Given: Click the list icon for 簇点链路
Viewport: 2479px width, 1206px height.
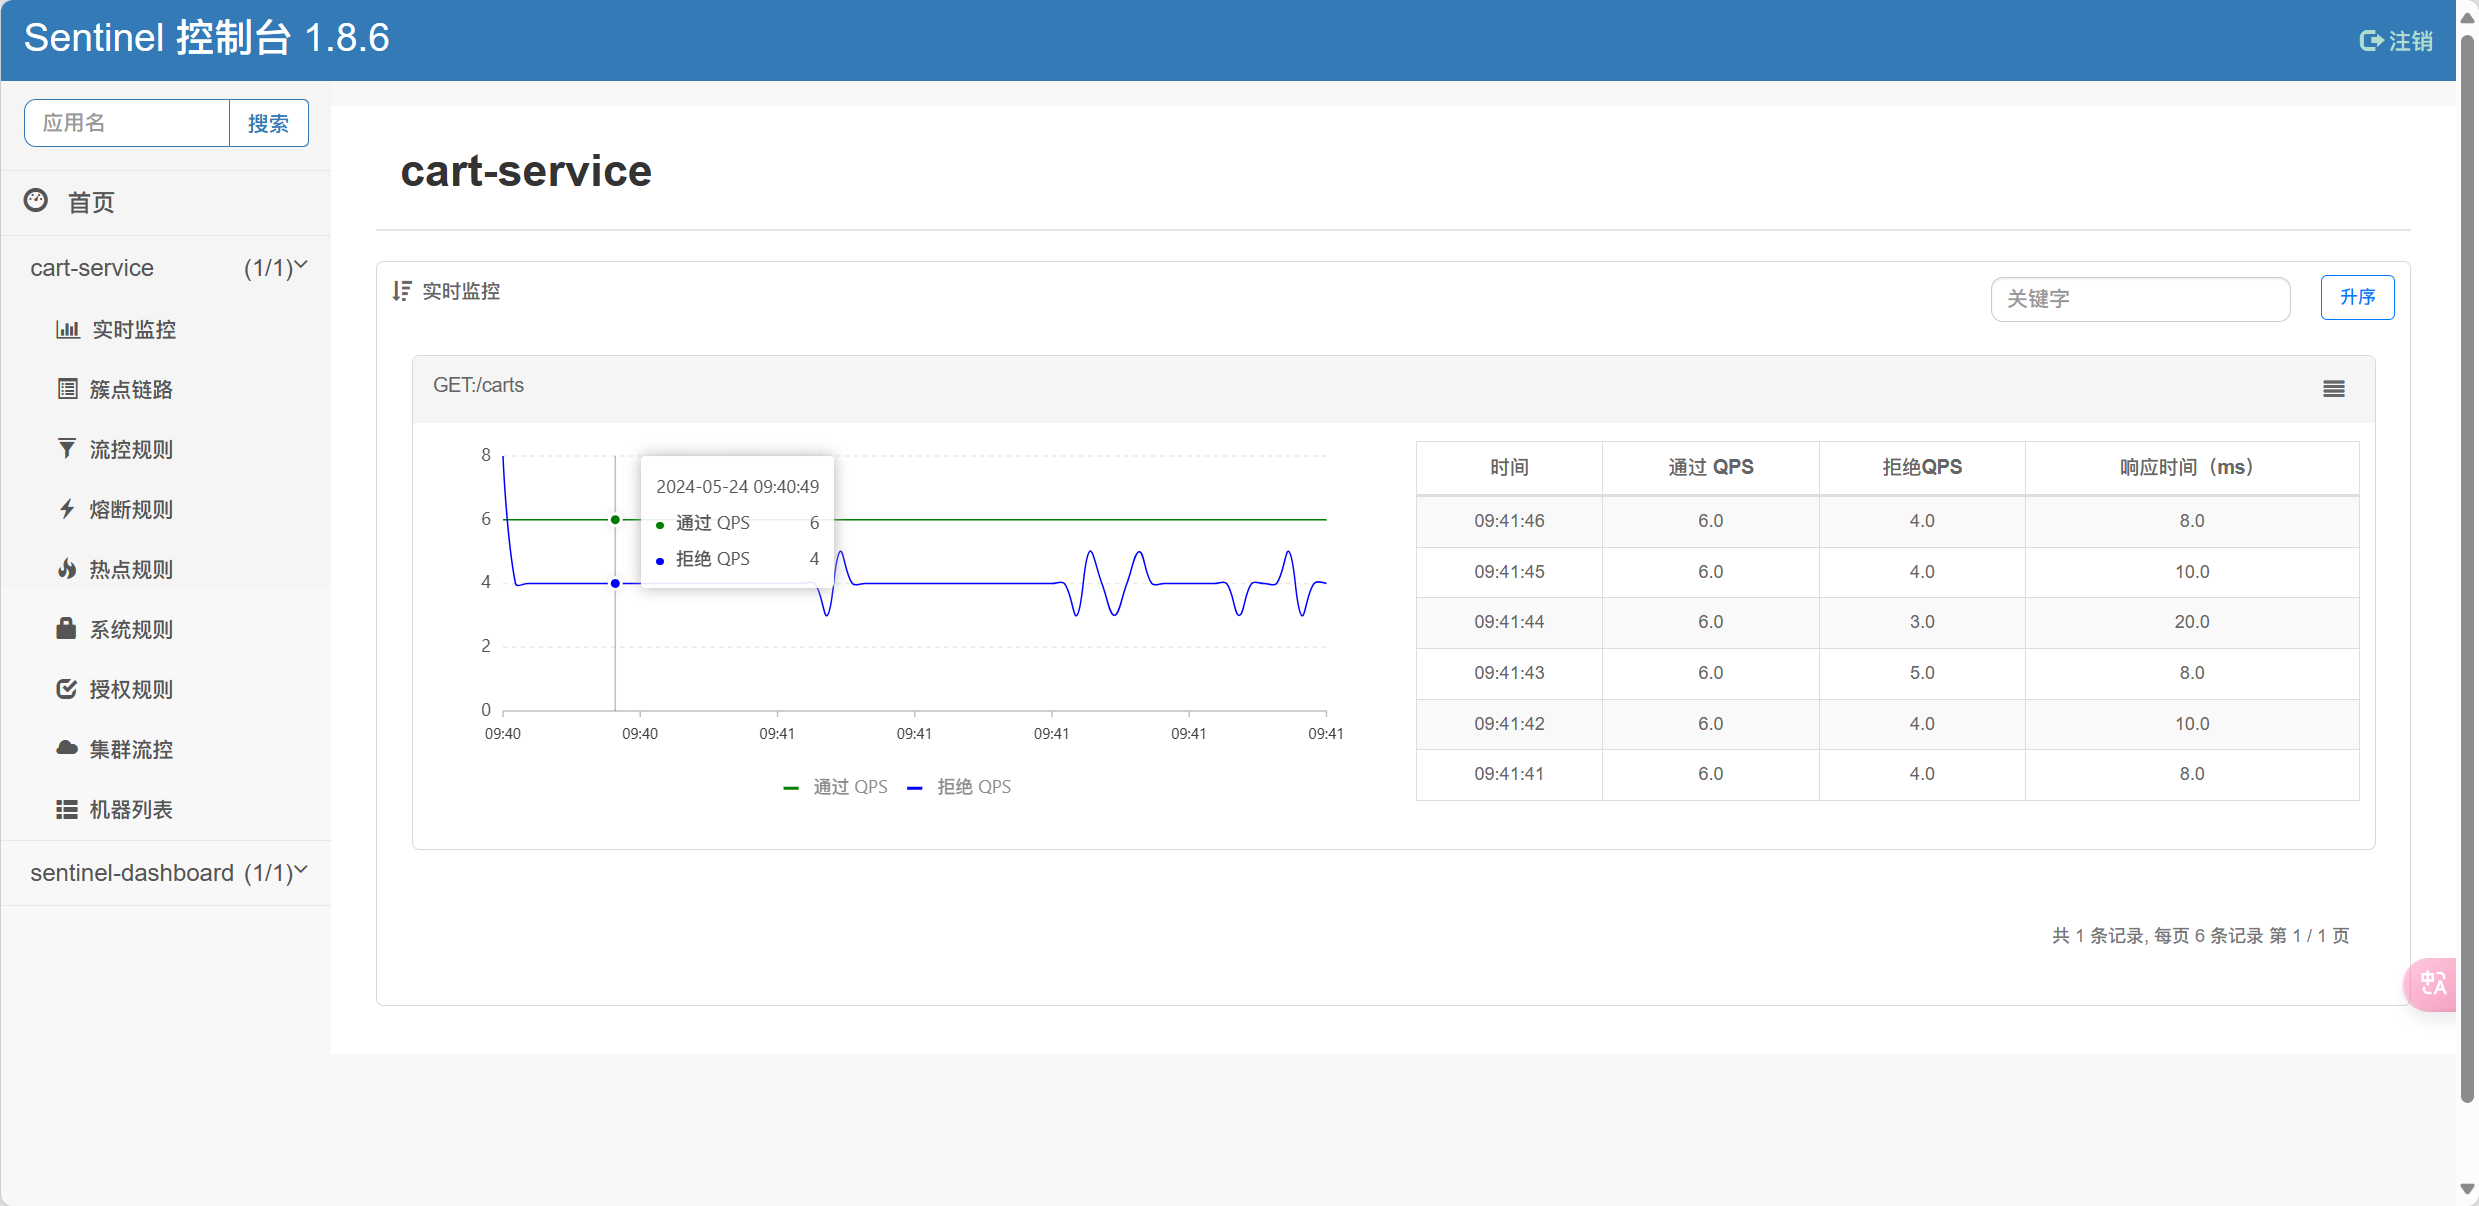Looking at the screenshot, I should 67,389.
